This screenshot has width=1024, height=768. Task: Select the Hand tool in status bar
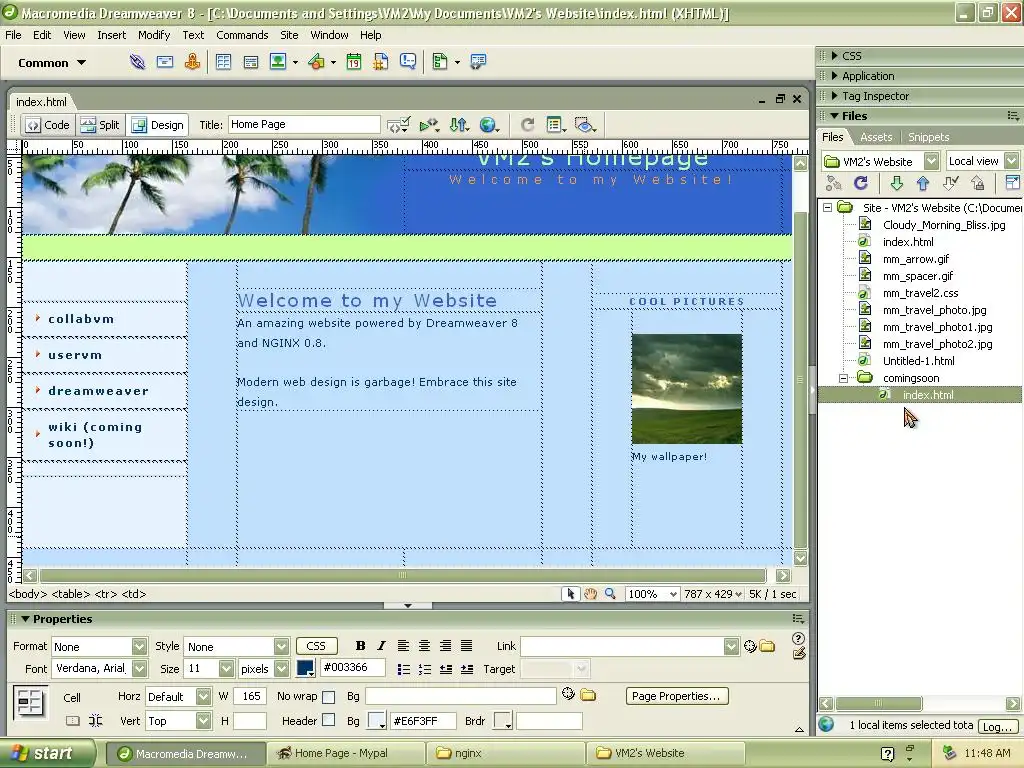point(590,594)
